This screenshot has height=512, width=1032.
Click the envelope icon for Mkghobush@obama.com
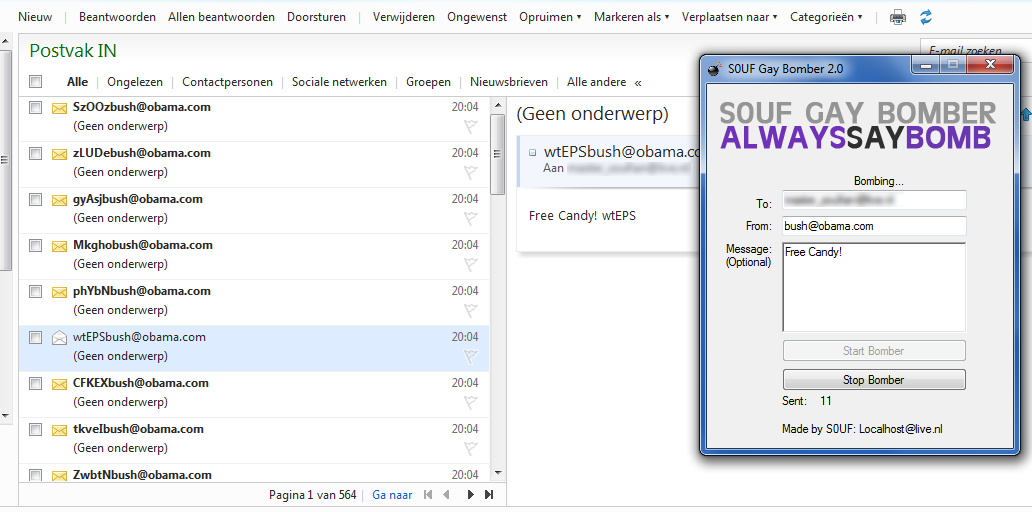[x=59, y=246]
